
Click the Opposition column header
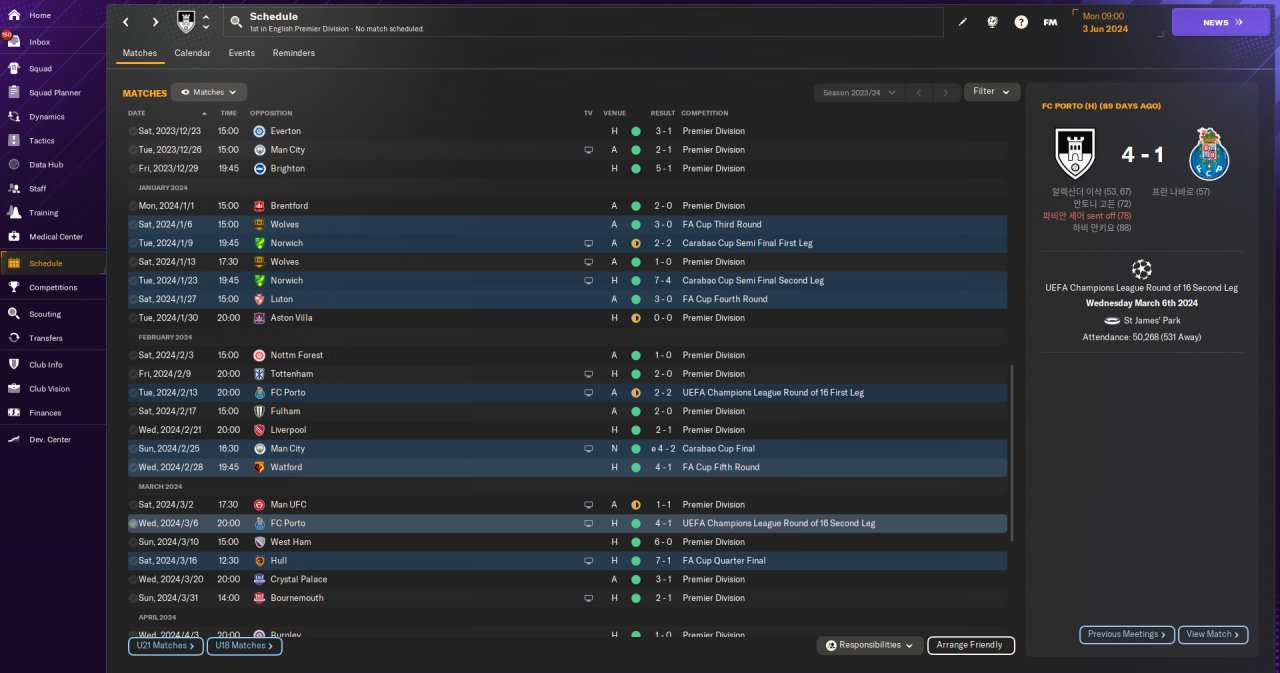[x=271, y=113]
